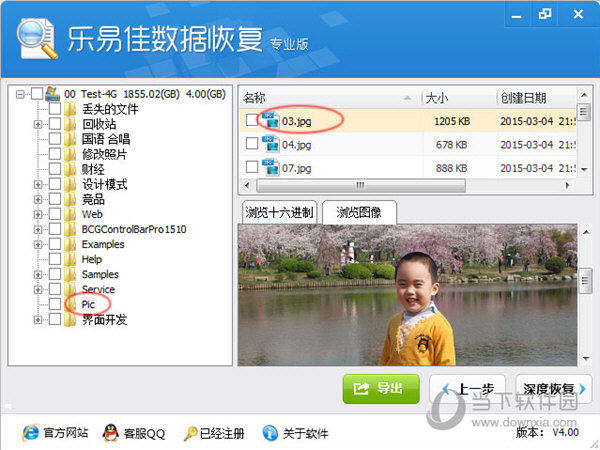The height and width of the screenshot is (450, 600).
Task: Click the QQ penguin icon
Action: (111, 432)
